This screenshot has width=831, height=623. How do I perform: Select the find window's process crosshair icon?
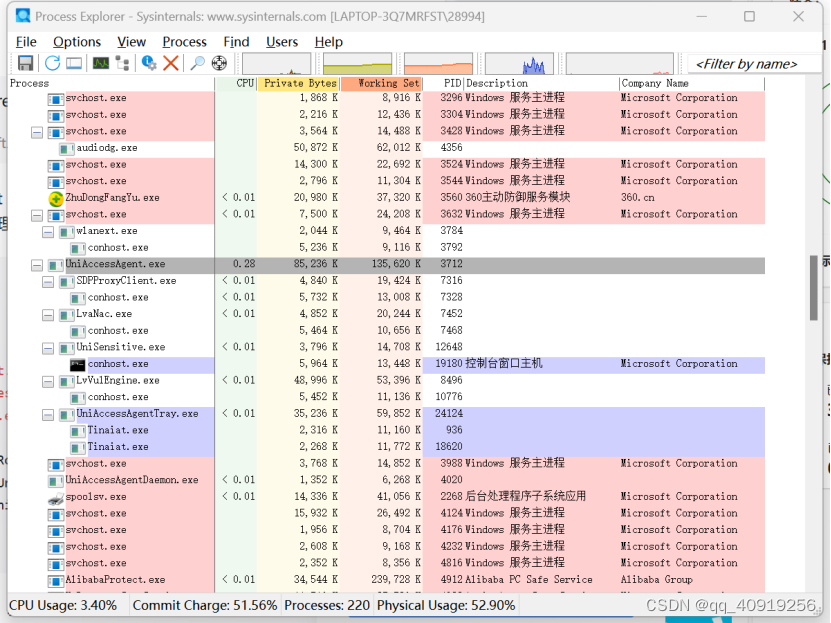coord(219,63)
